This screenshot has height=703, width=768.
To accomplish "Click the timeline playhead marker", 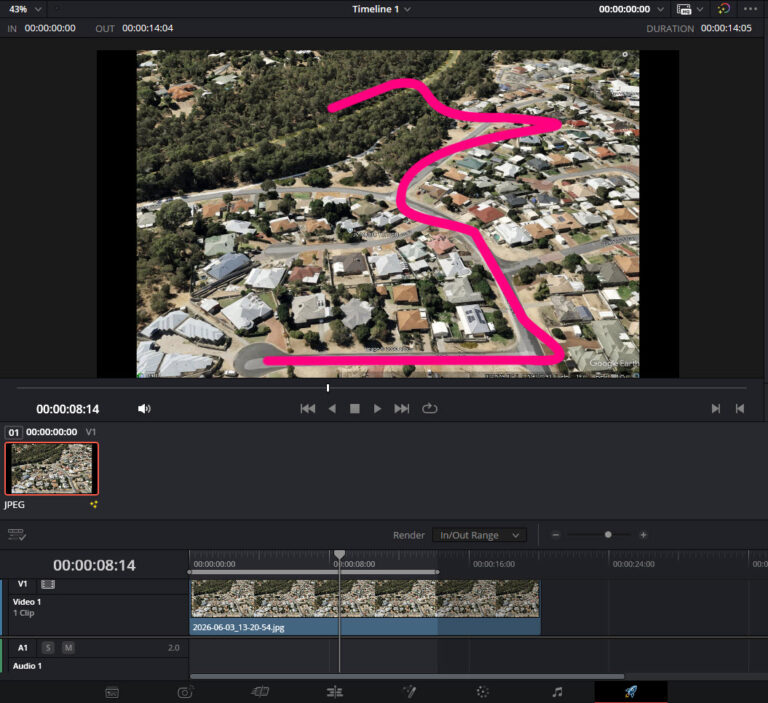I will (x=339, y=554).
